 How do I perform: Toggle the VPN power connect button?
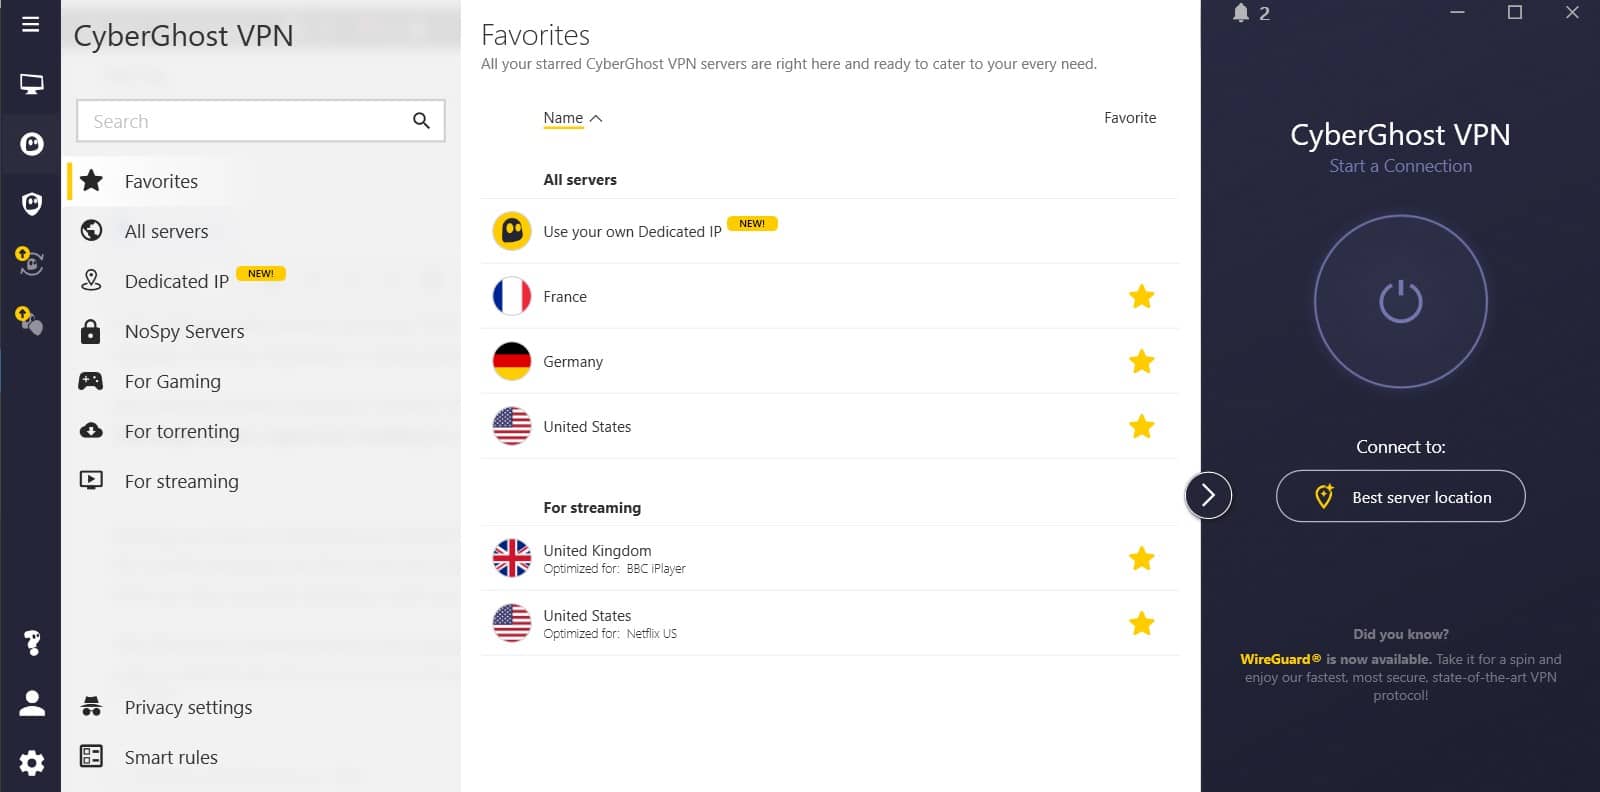pyautogui.click(x=1400, y=301)
